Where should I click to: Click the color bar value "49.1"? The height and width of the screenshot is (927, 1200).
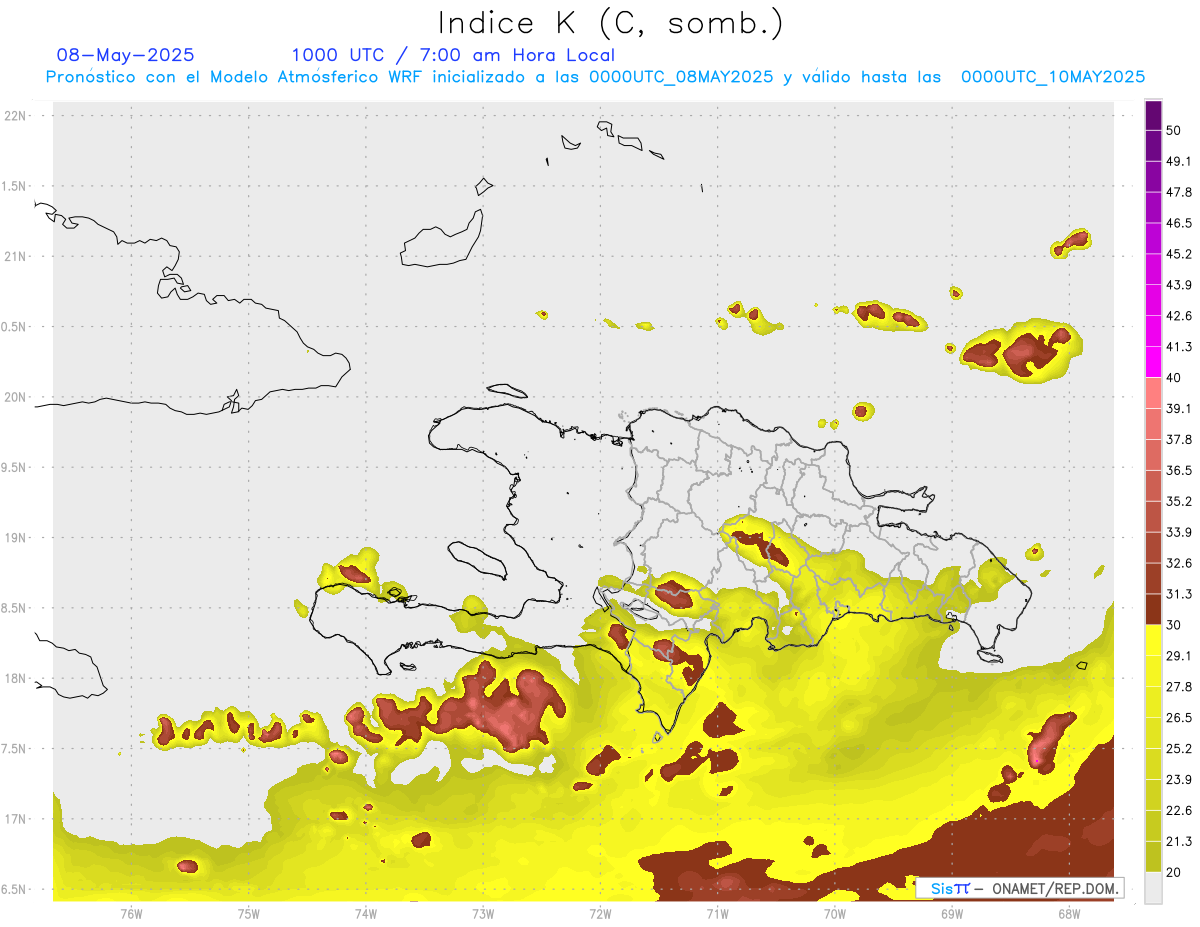1179,161
